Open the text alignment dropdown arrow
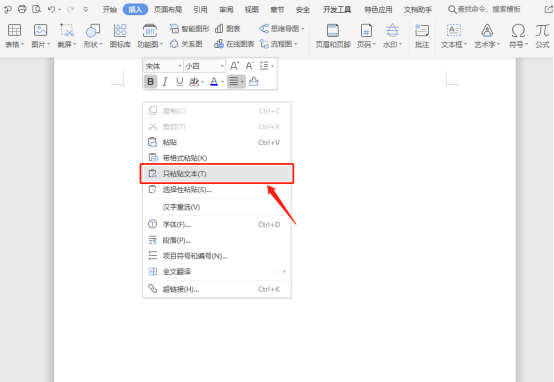Viewport: 554px width, 382px height. pos(242,82)
